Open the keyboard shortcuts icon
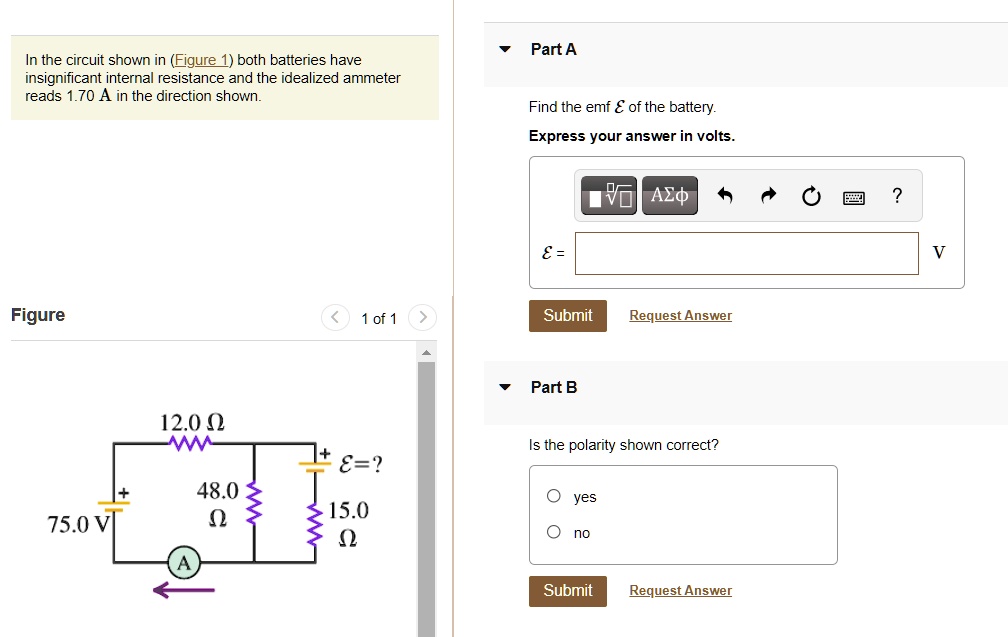1008x637 pixels. click(853, 196)
